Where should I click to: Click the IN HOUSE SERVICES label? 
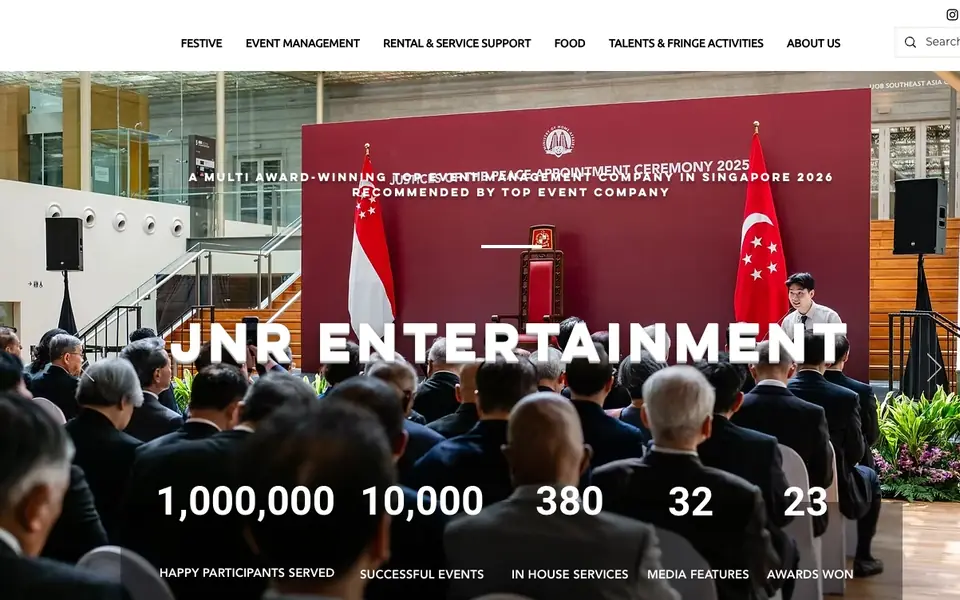click(x=569, y=574)
